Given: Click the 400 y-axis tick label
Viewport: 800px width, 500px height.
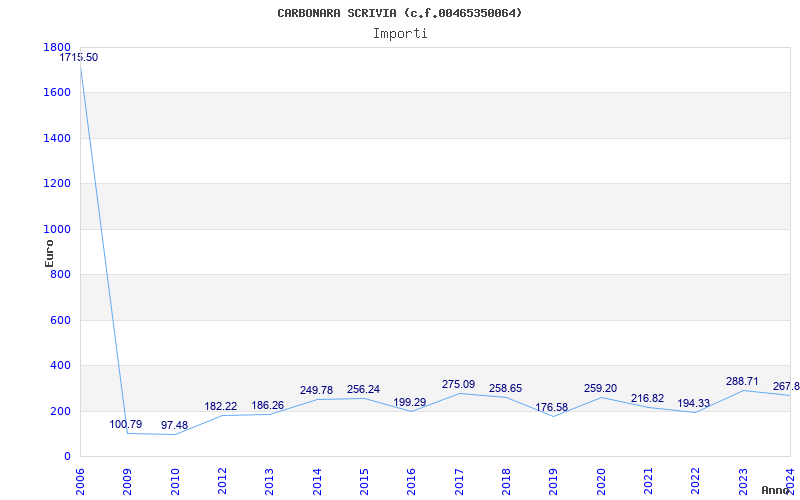Looking at the screenshot, I should click(60, 366).
